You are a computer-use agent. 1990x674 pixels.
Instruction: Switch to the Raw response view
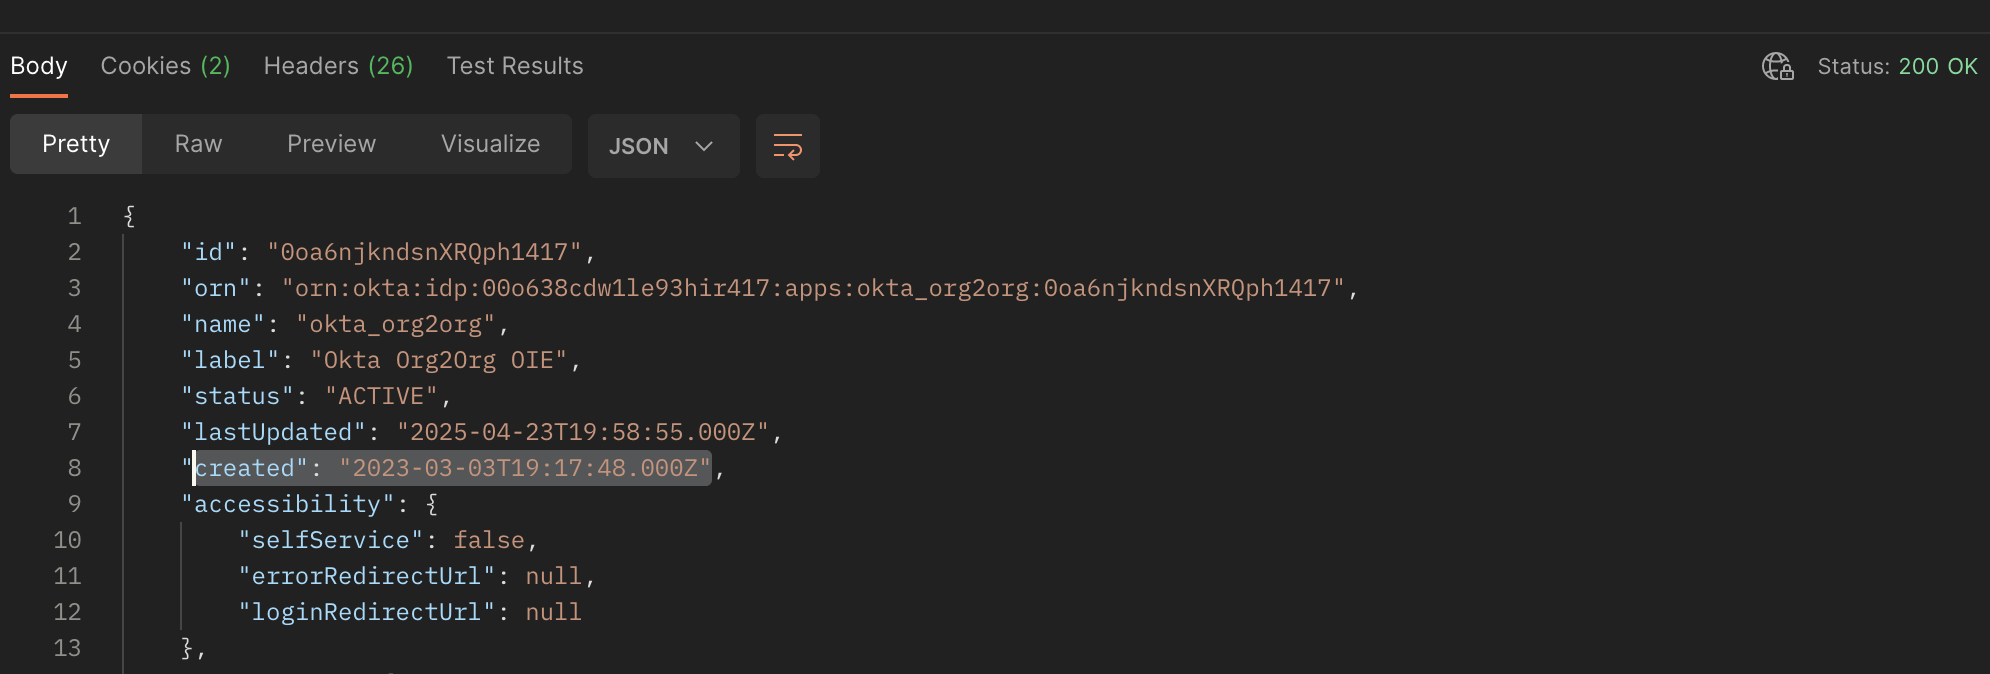197,144
